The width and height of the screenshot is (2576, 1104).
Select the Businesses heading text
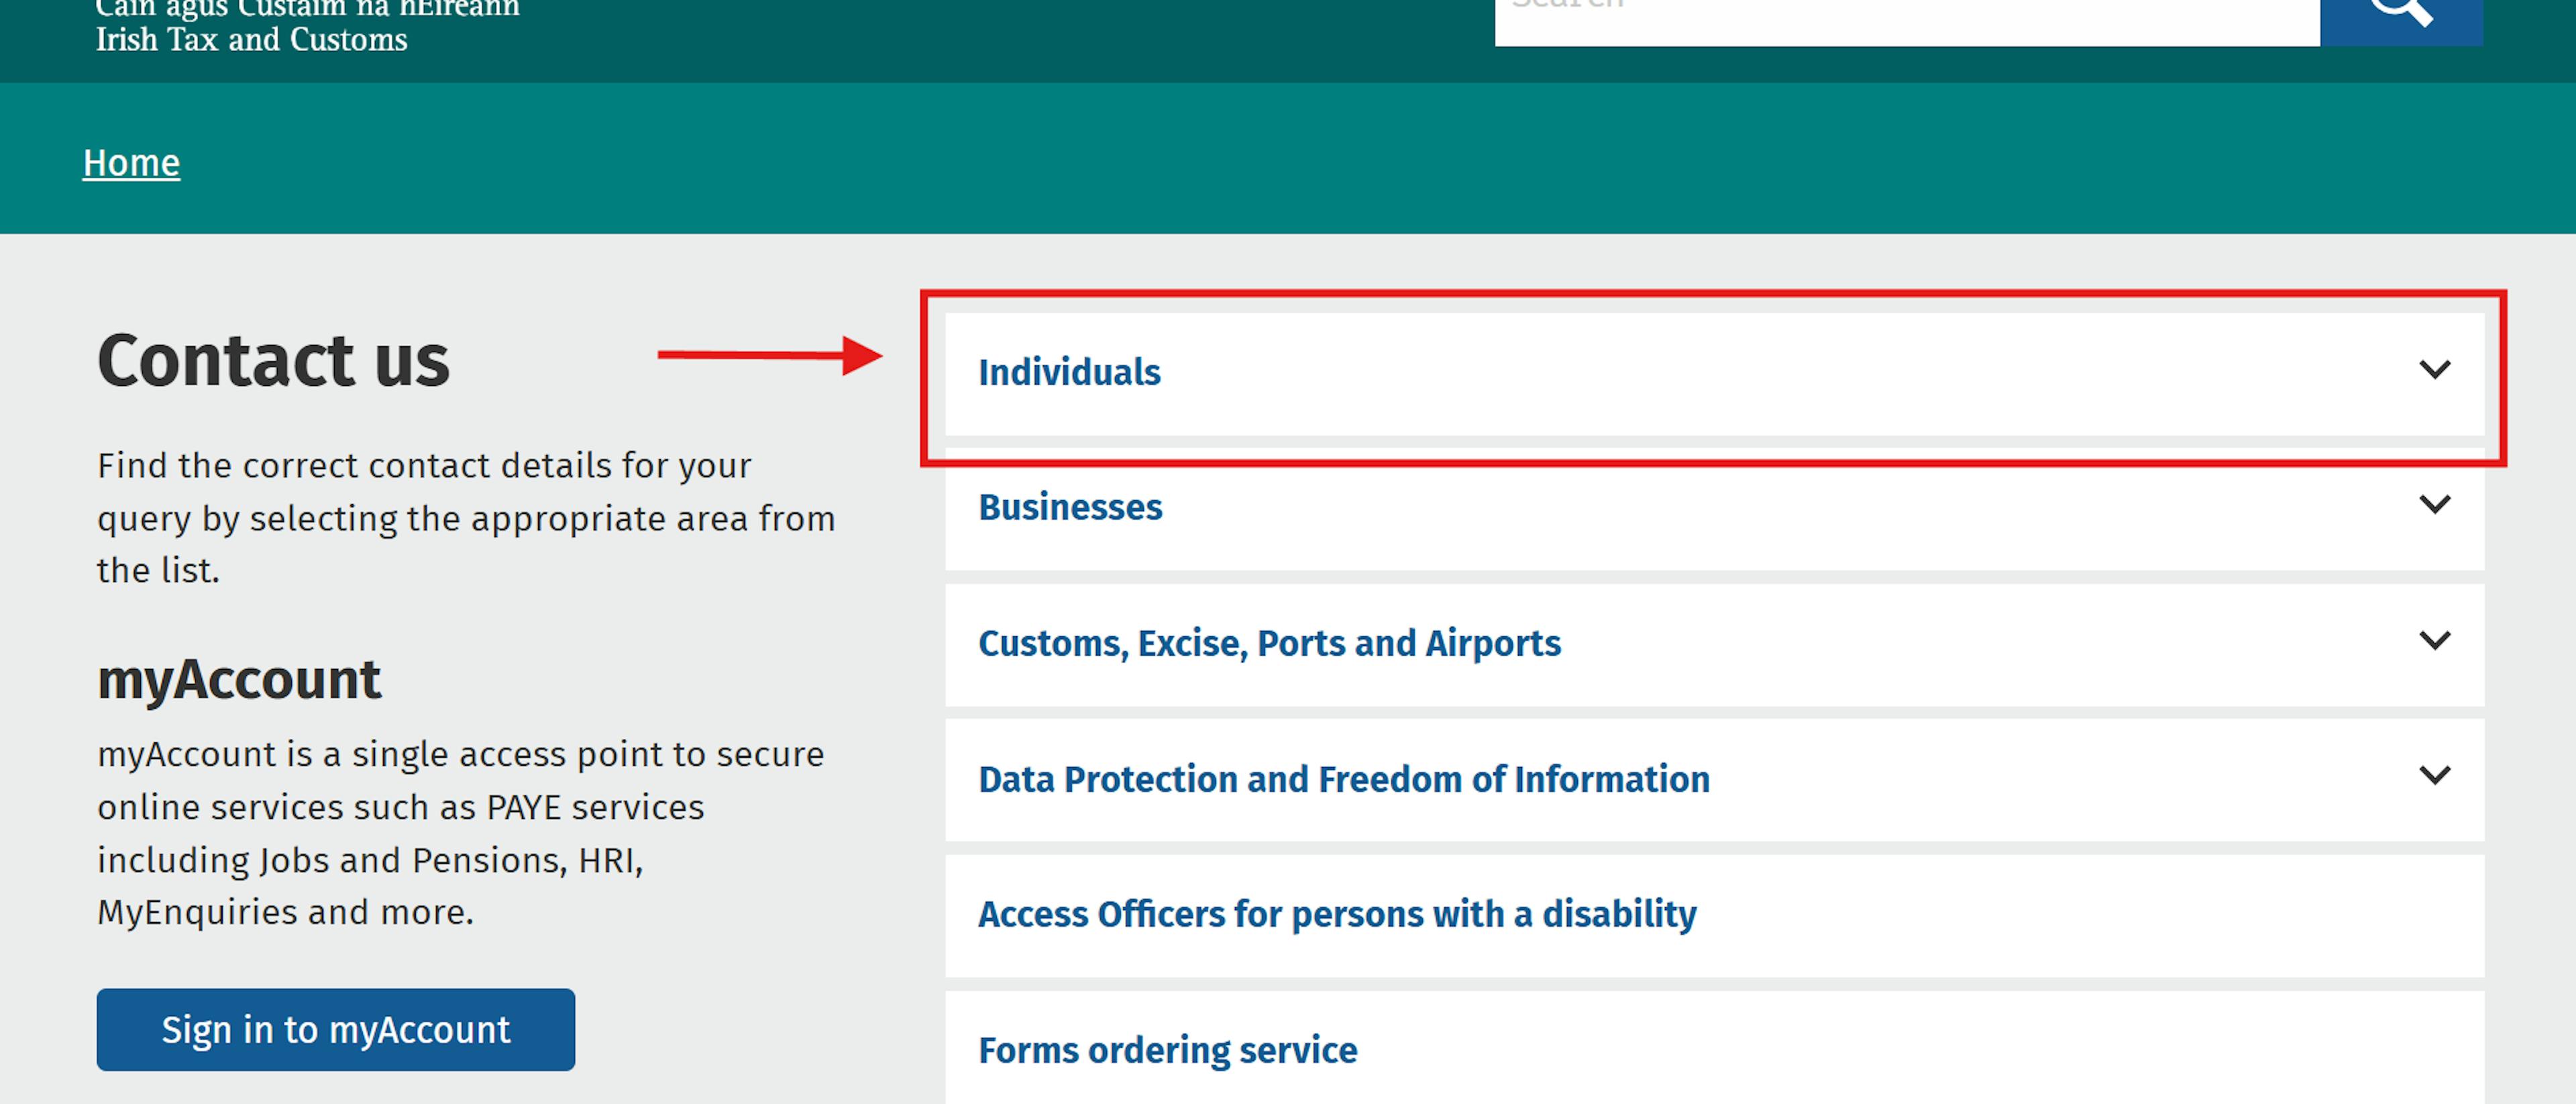coord(1070,507)
